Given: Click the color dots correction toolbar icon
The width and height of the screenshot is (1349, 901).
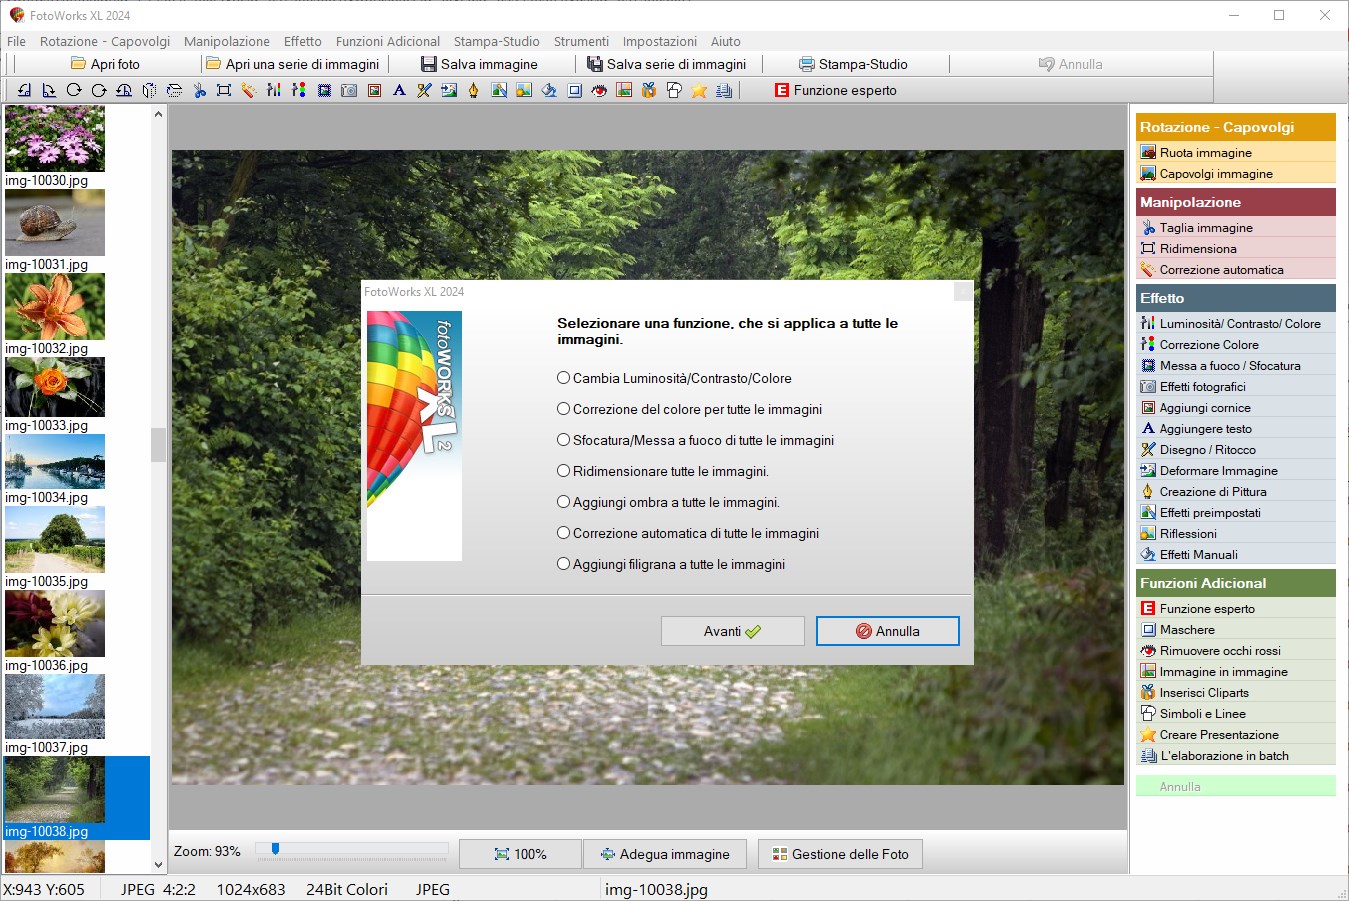Looking at the screenshot, I should tap(299, 90).
